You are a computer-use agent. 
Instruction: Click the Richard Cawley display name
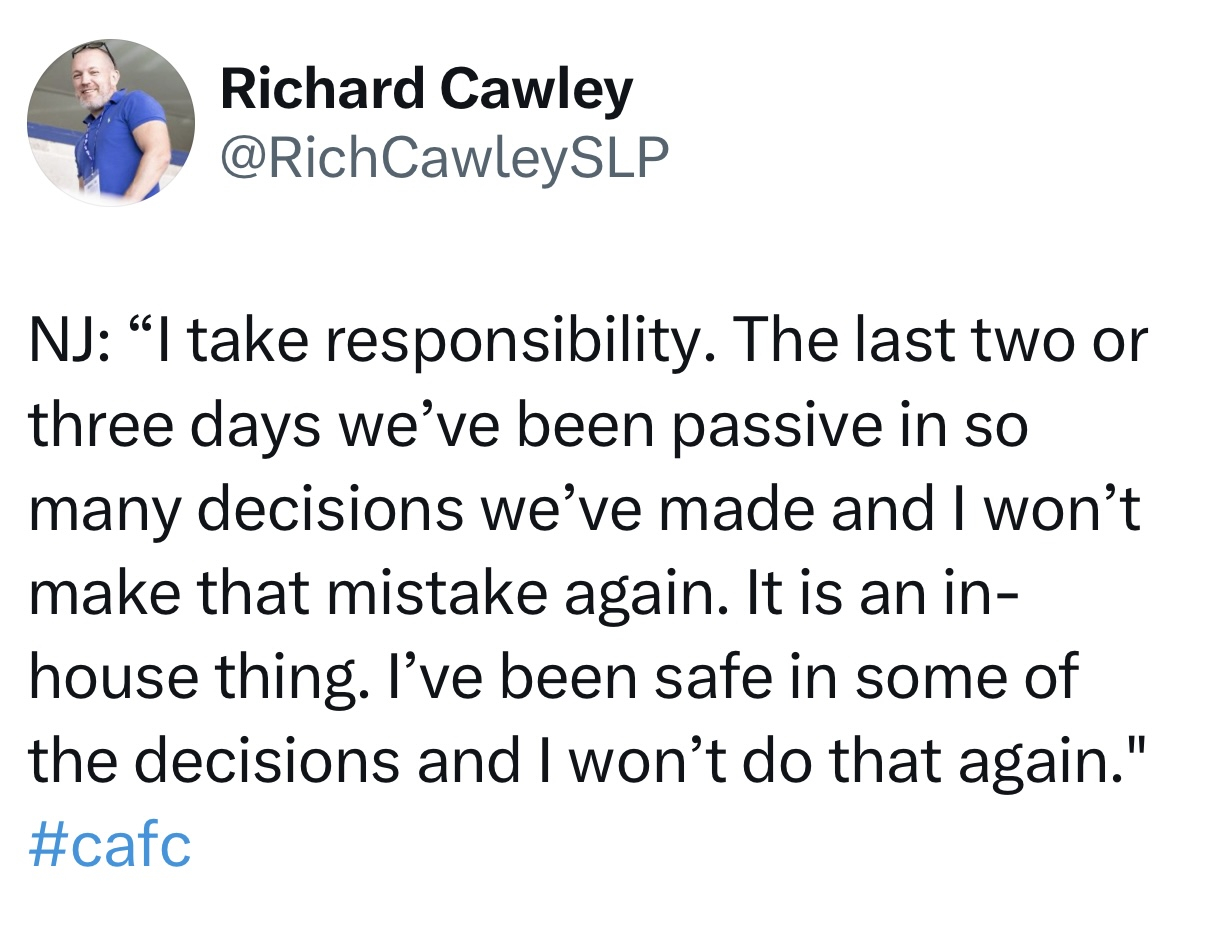[426, 90]
